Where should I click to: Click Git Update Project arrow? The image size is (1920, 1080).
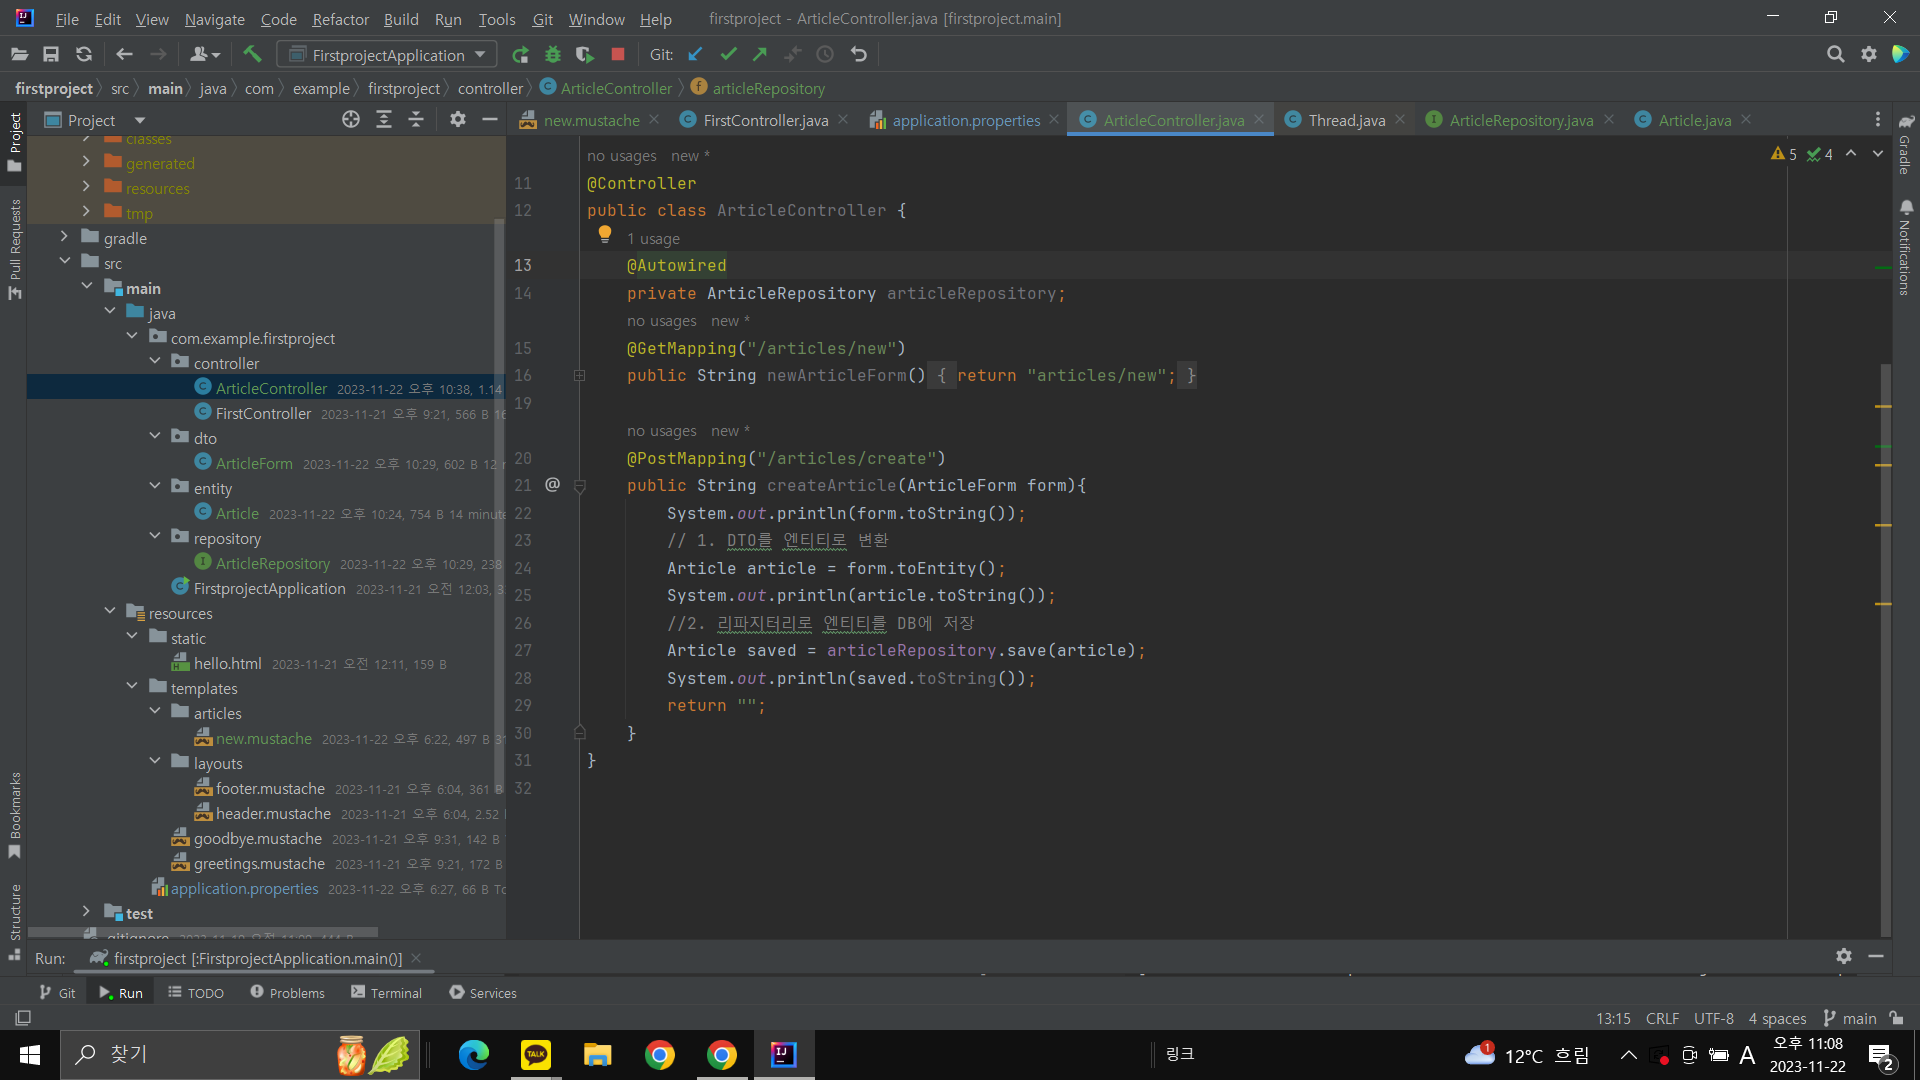pyautogui.click(x=696, y=55)
